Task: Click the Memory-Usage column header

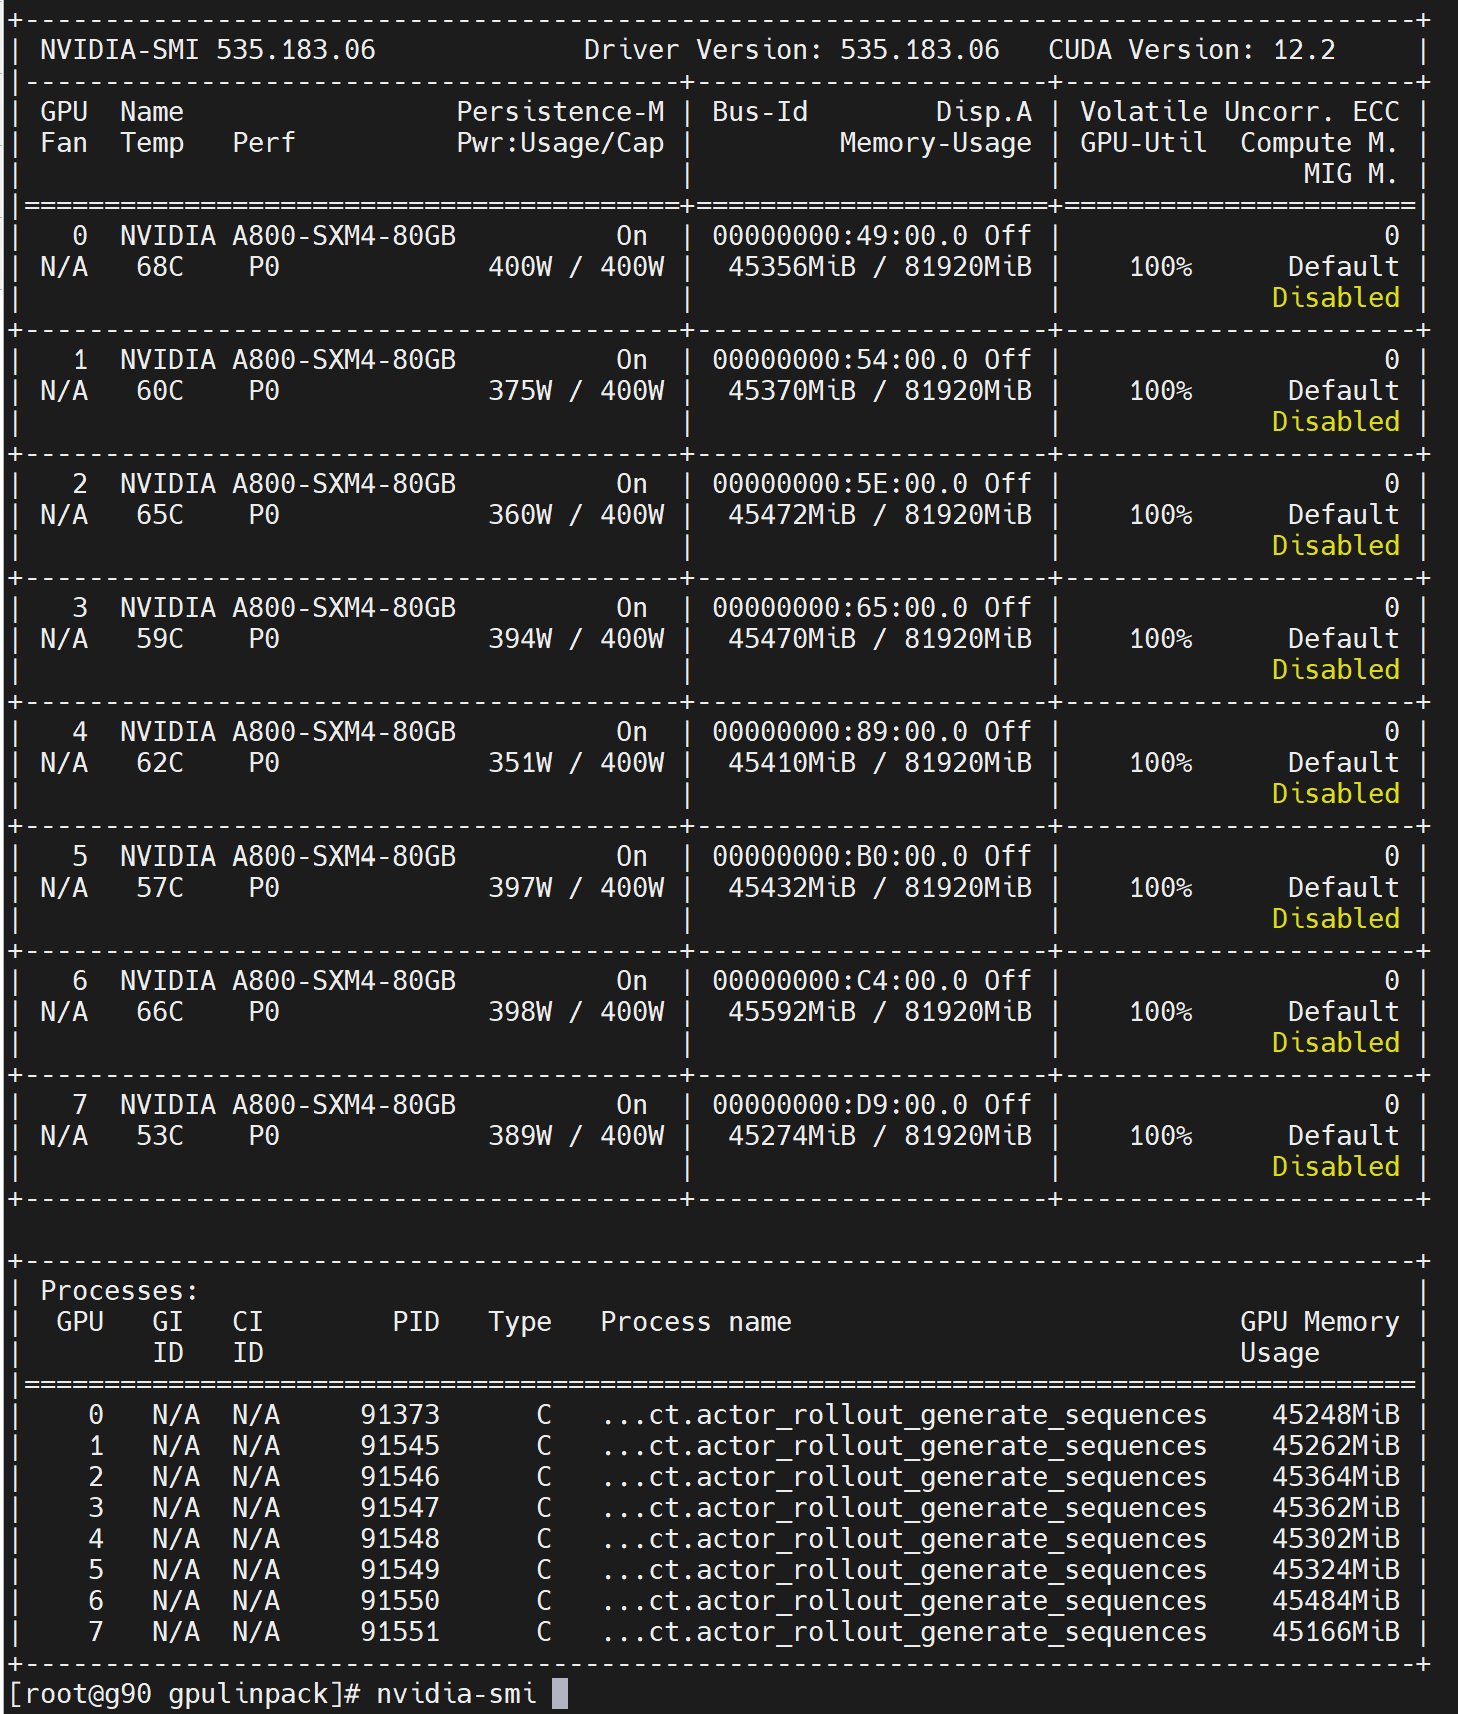Action: (x=935, y=143)
